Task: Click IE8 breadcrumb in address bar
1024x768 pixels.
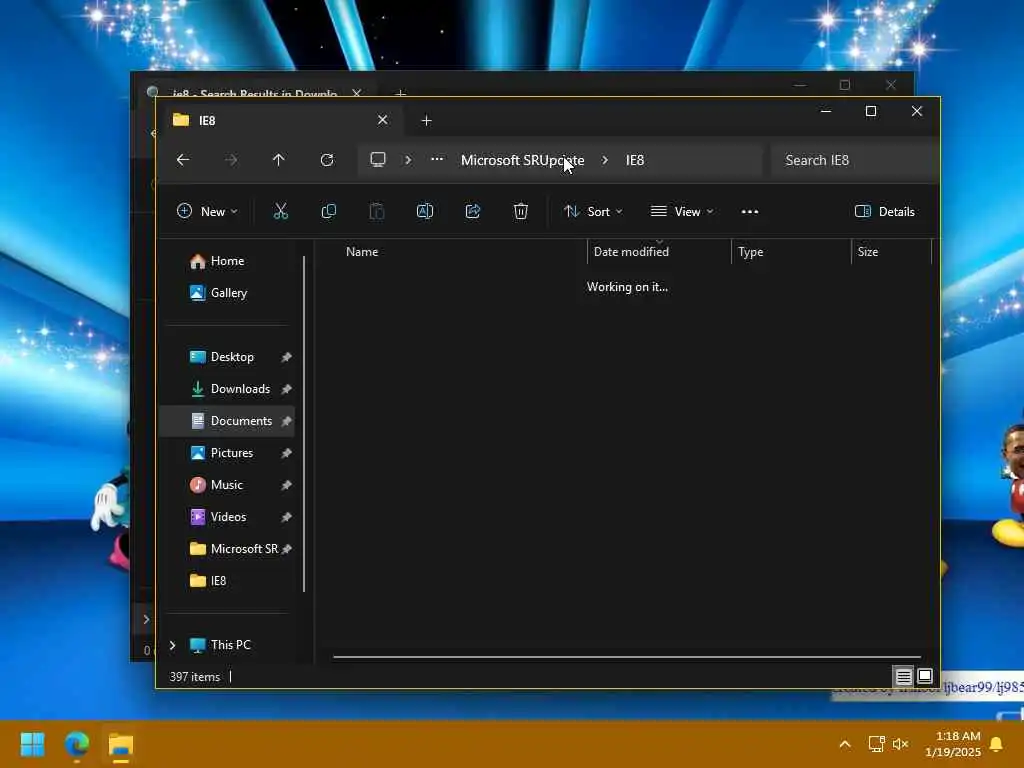Action: (635, 160)
